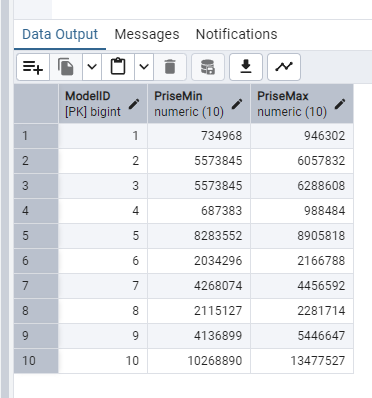372x398 pixels.
Task: Switch to the Messages tab
Action: (x=147, y=34)
